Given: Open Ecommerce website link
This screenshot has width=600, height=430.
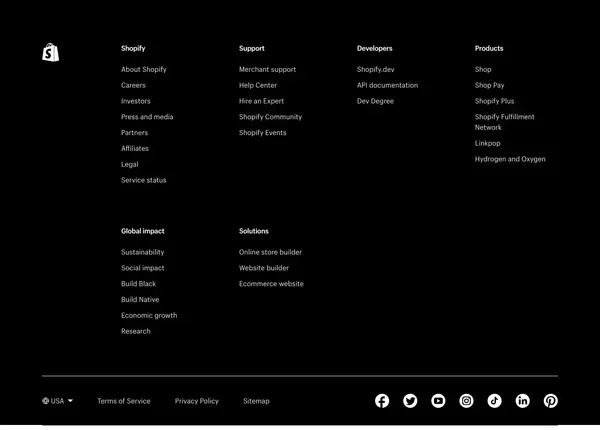Looking at the screenshot, I should click(x=271, y=283).
